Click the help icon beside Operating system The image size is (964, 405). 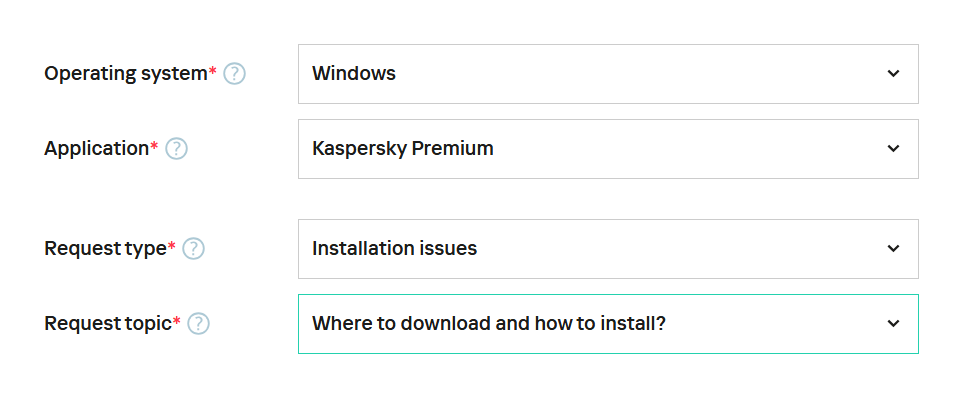pyautogui.click(x=234, y=74)
